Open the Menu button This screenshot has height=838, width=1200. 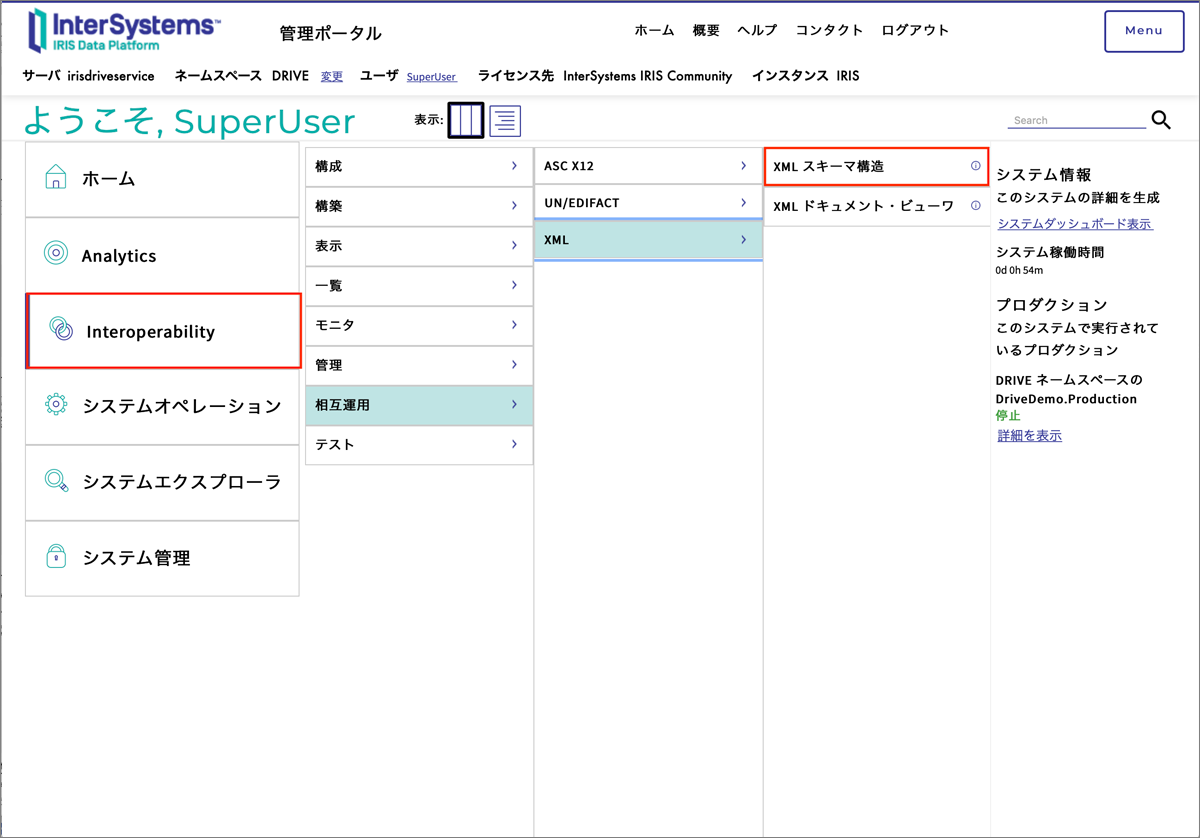(1144, 31)
